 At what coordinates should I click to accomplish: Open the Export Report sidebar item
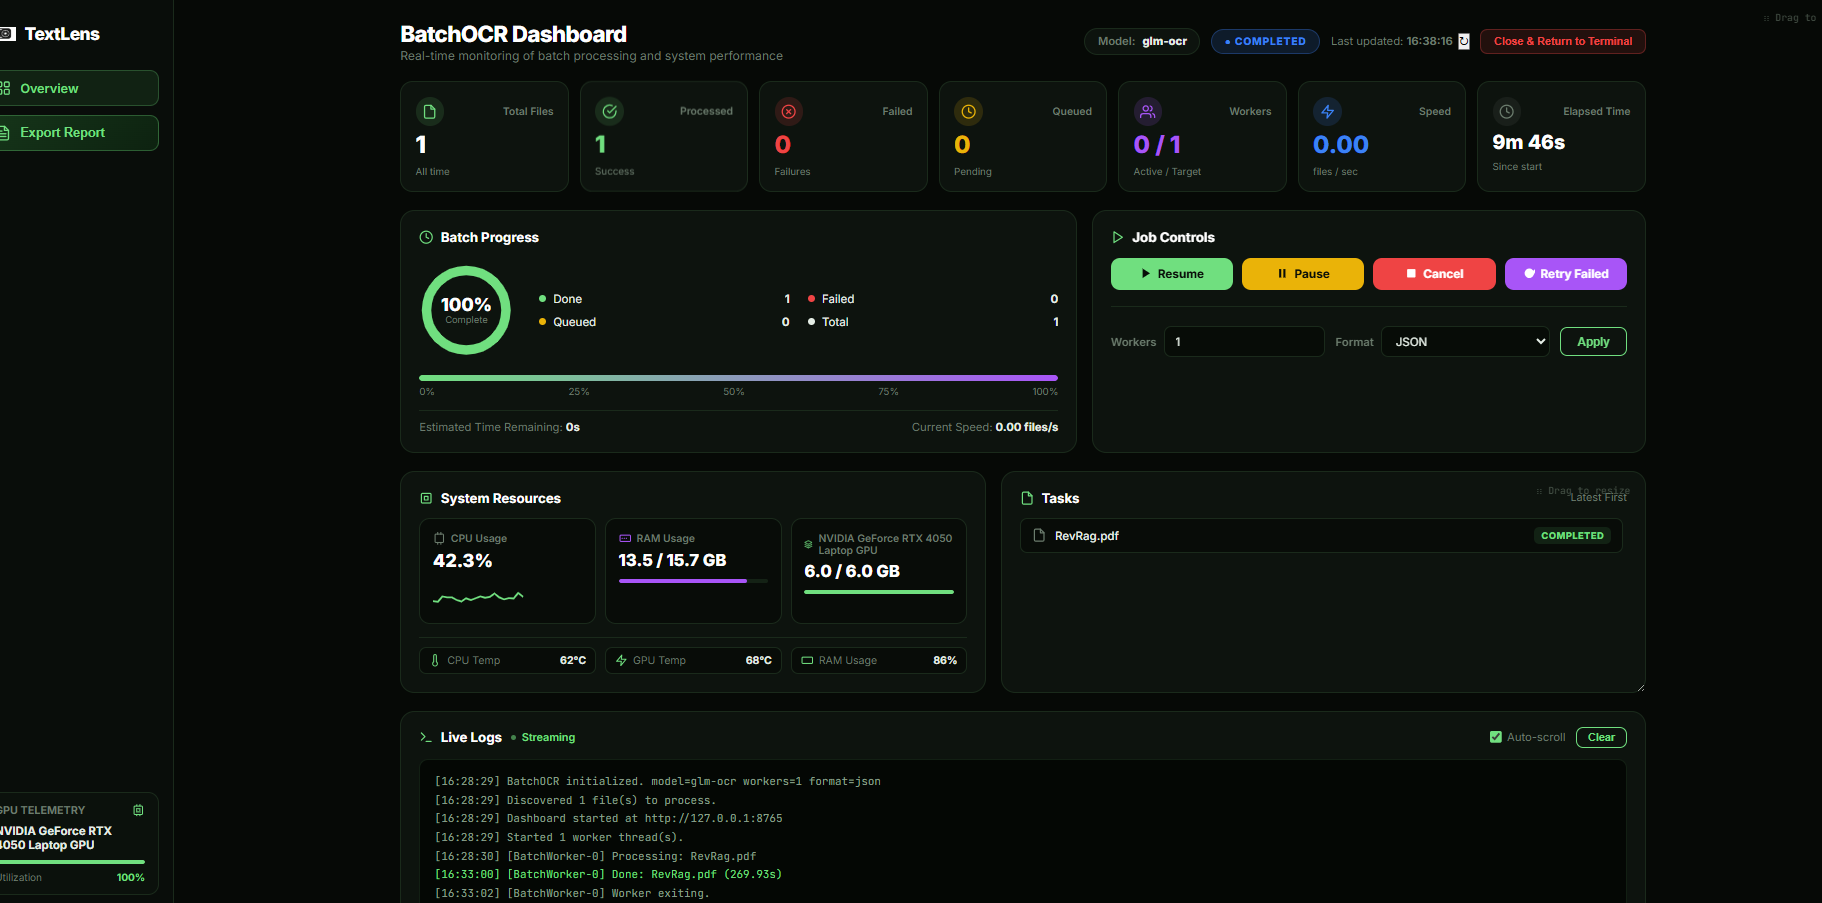click(79, 133)
